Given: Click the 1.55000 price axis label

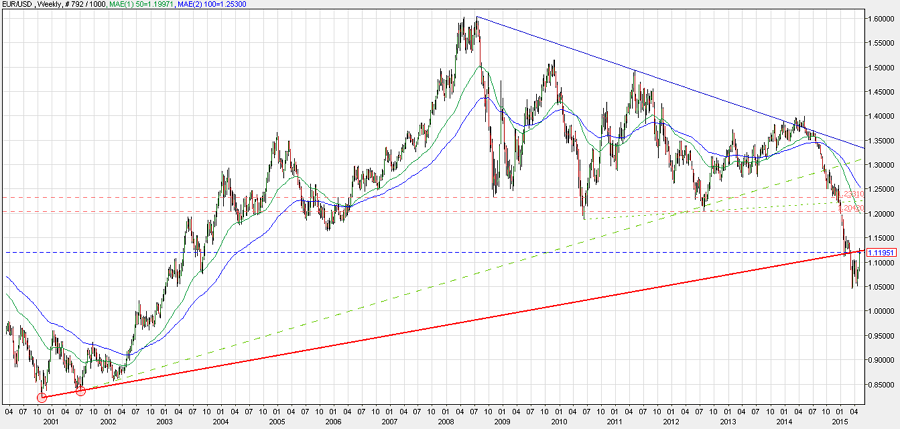Looking at the screenshot, I should 880,43.
